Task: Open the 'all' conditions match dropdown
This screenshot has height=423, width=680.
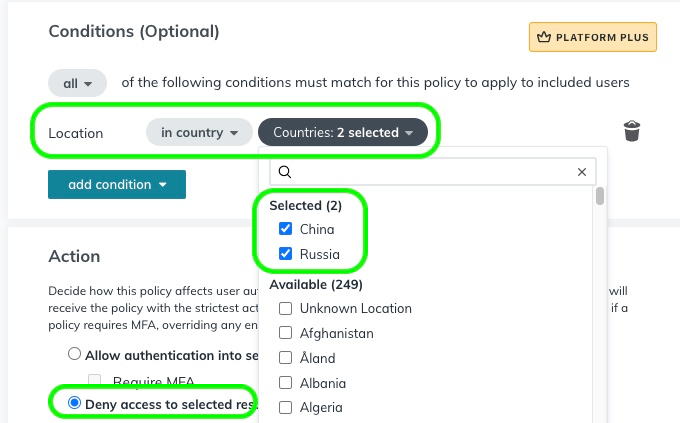Action: pyautogui.click(x=77, y=83)
